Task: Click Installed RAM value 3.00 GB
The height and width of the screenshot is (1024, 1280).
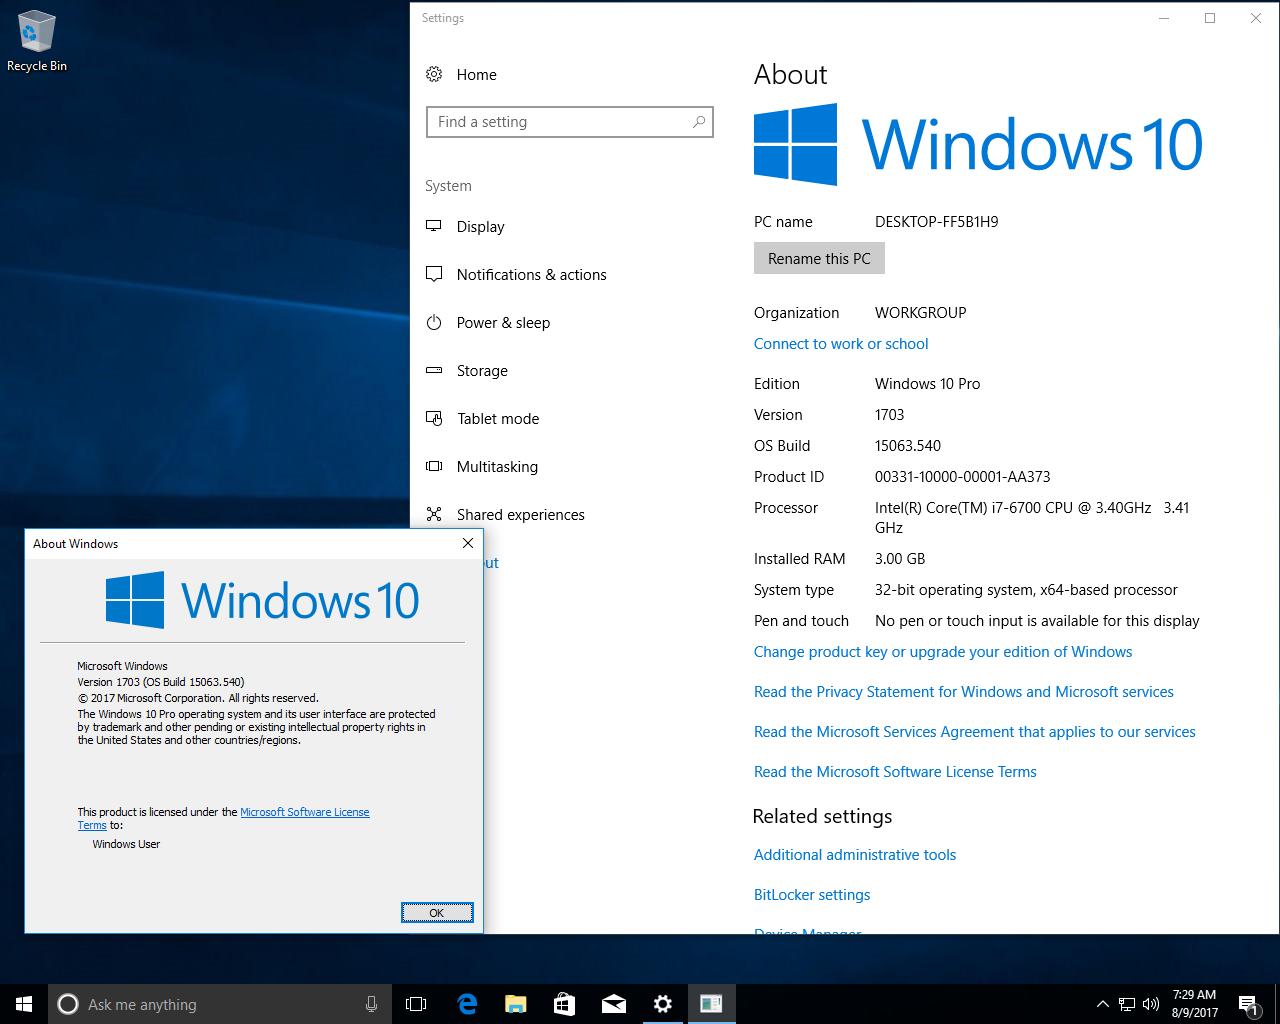Action: pos(900,559)
